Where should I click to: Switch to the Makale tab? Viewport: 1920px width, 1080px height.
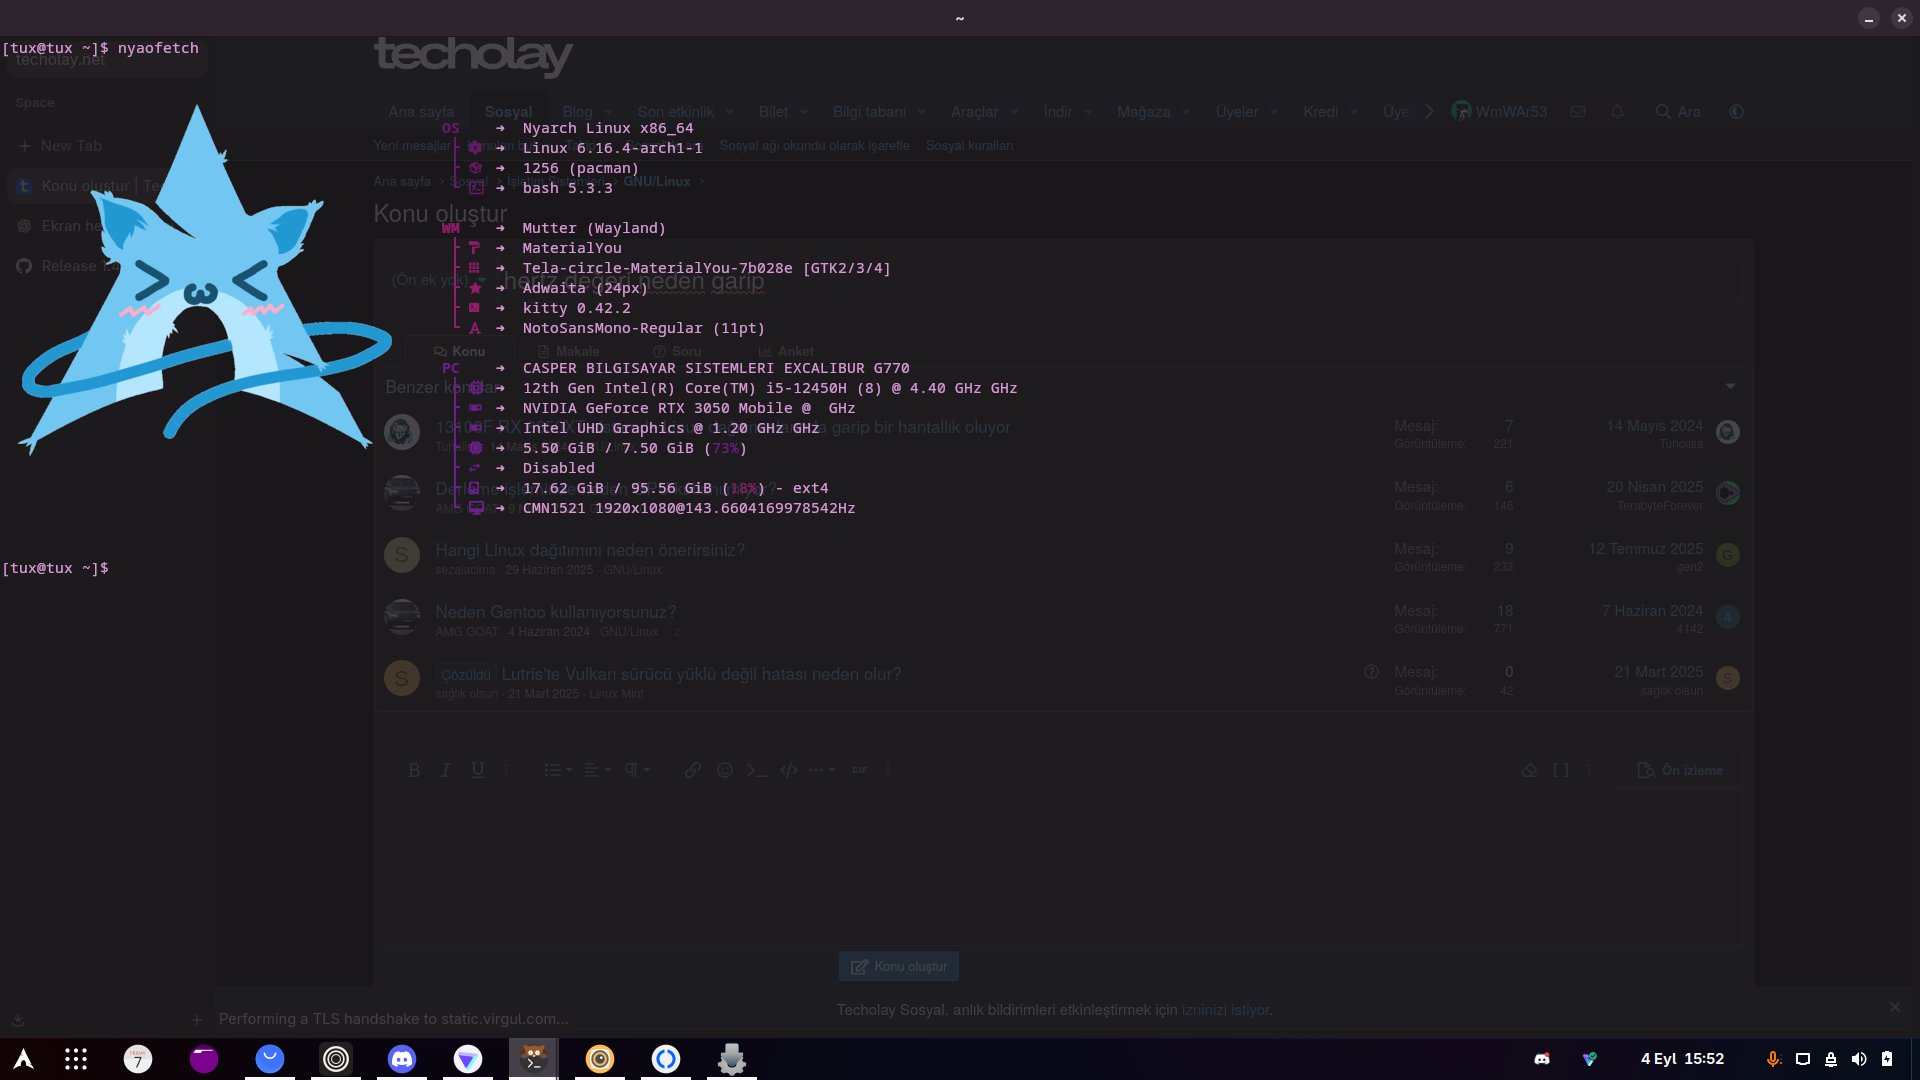pyautogui.click(x=568, y=352)
